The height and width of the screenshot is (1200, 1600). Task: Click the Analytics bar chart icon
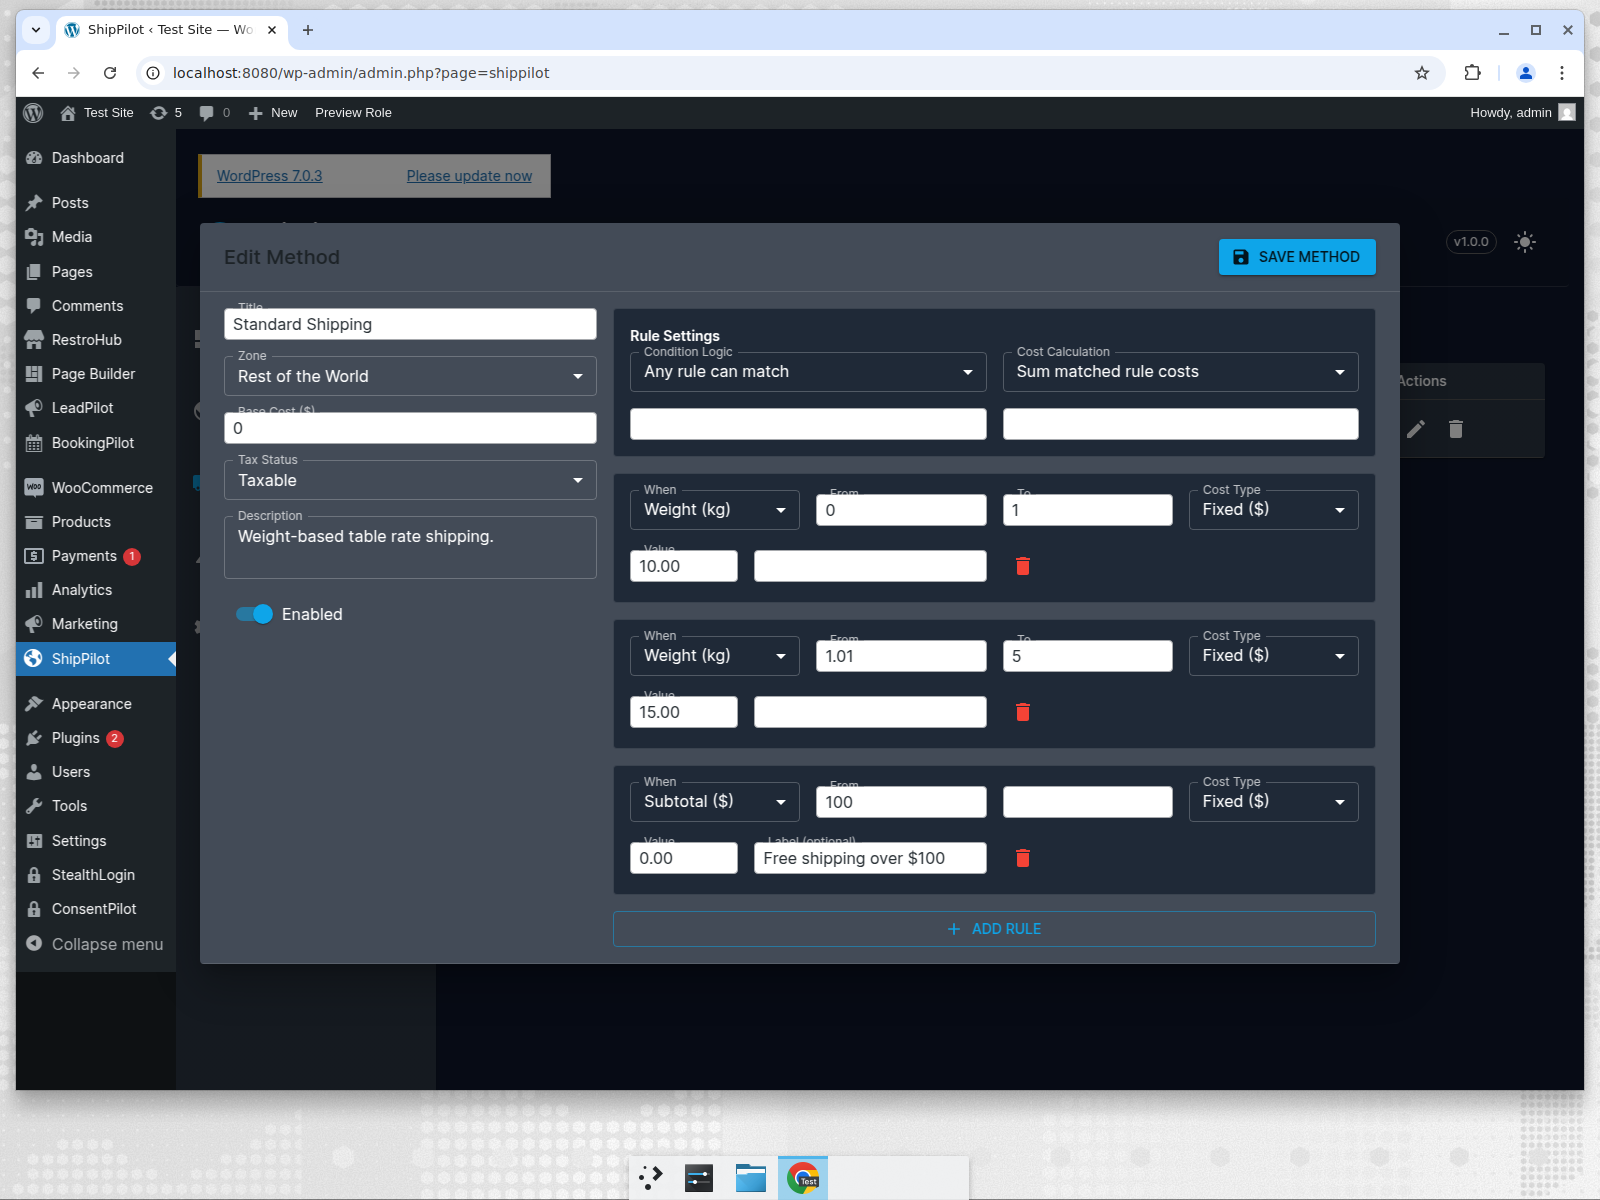[34, 590]
